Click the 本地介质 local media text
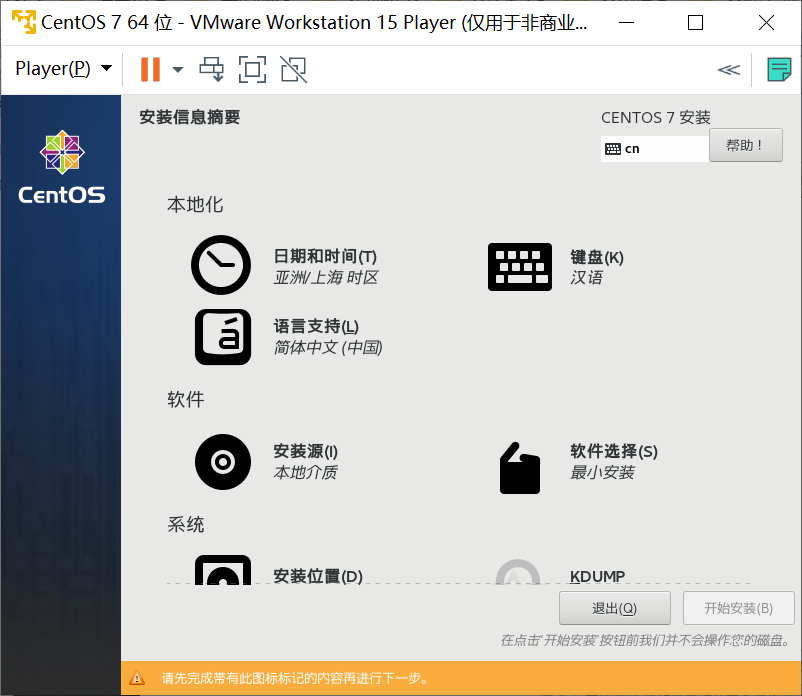Screen dimensions: 802x696 pos(305,473)
